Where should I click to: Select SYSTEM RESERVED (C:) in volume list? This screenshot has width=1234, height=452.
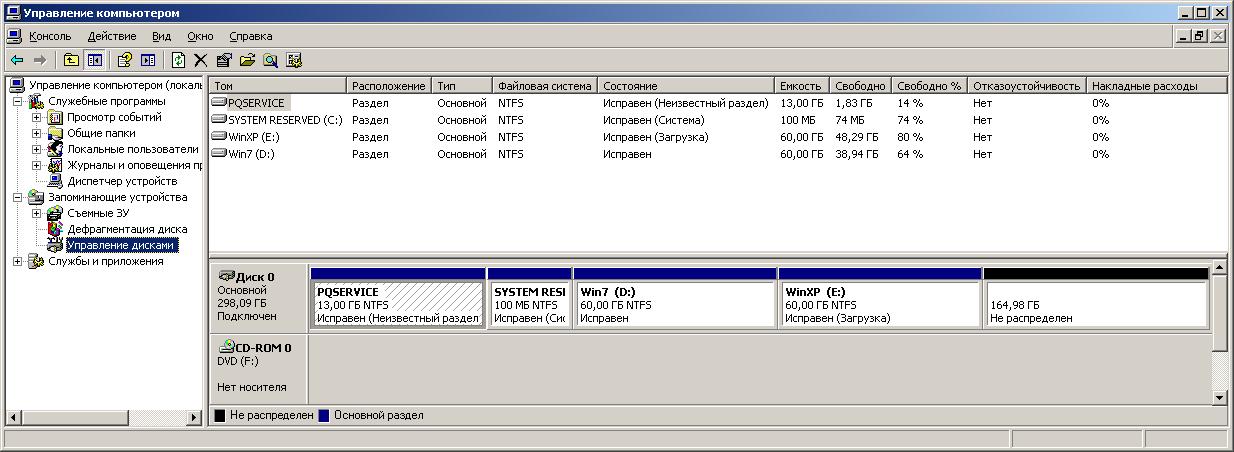(x=285, y=120)
